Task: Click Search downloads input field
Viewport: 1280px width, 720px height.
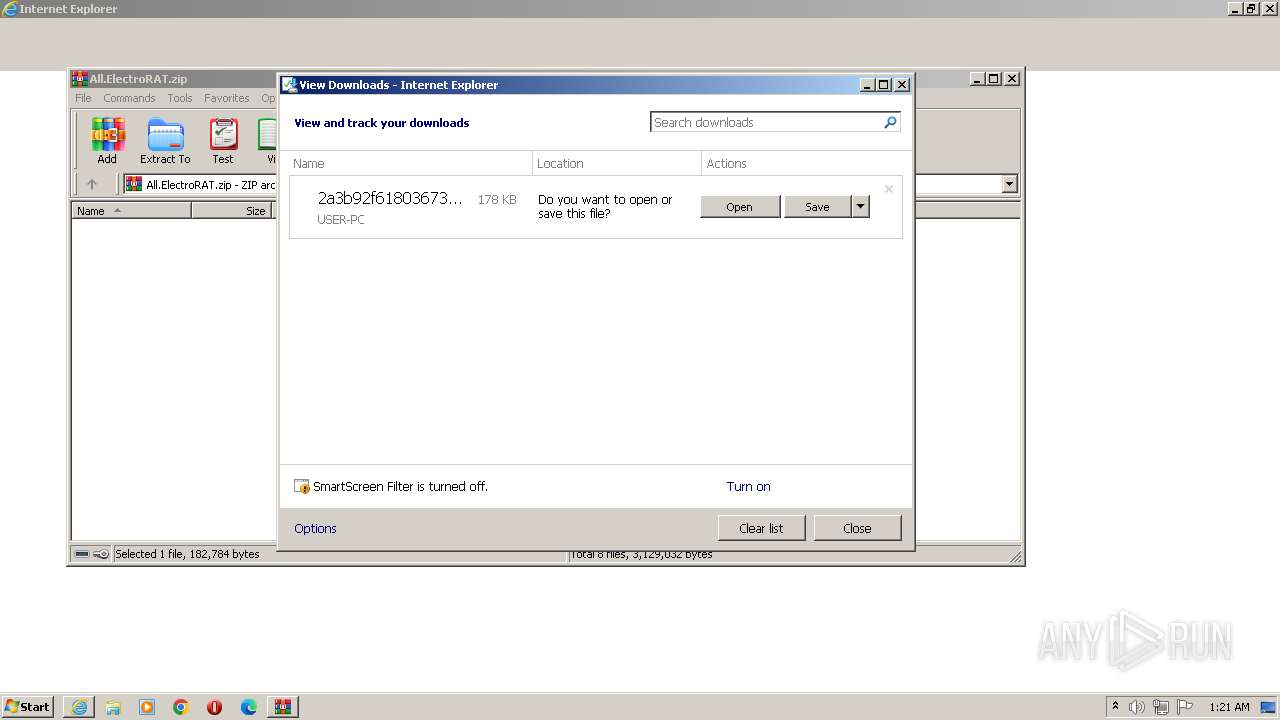Action: point(766,122)
